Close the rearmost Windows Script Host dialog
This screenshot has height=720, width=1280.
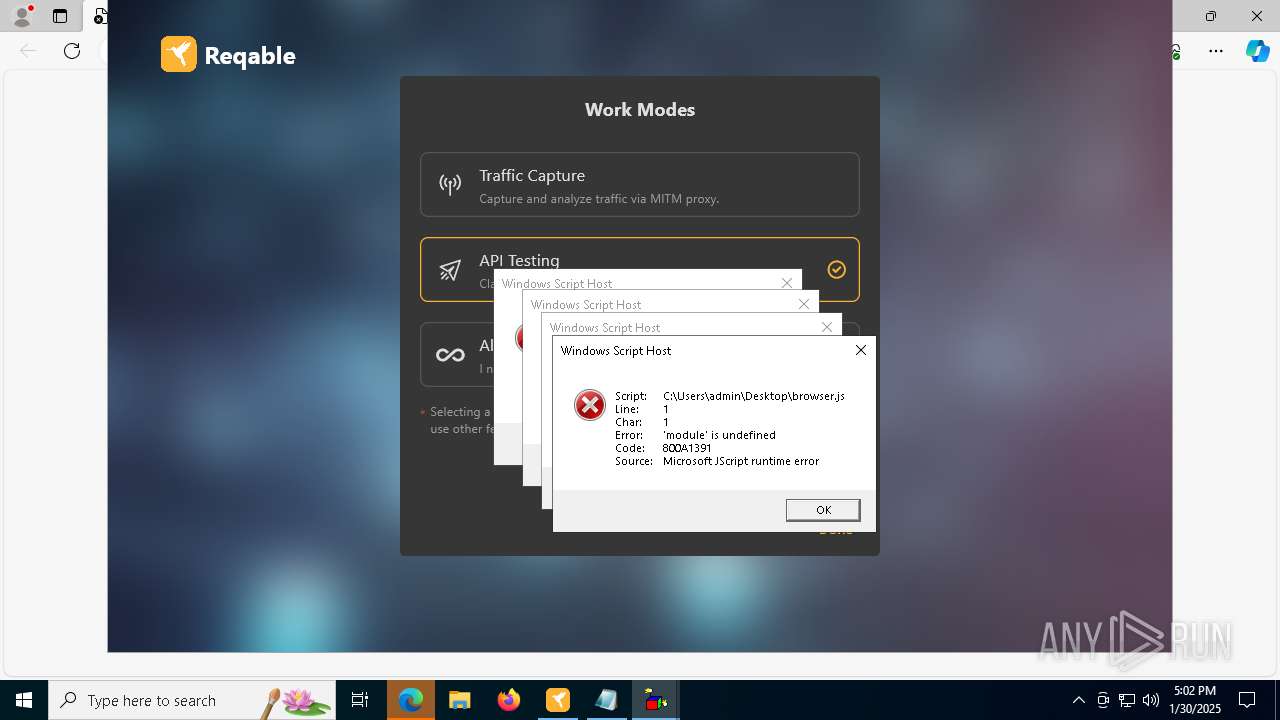[787, 283]
